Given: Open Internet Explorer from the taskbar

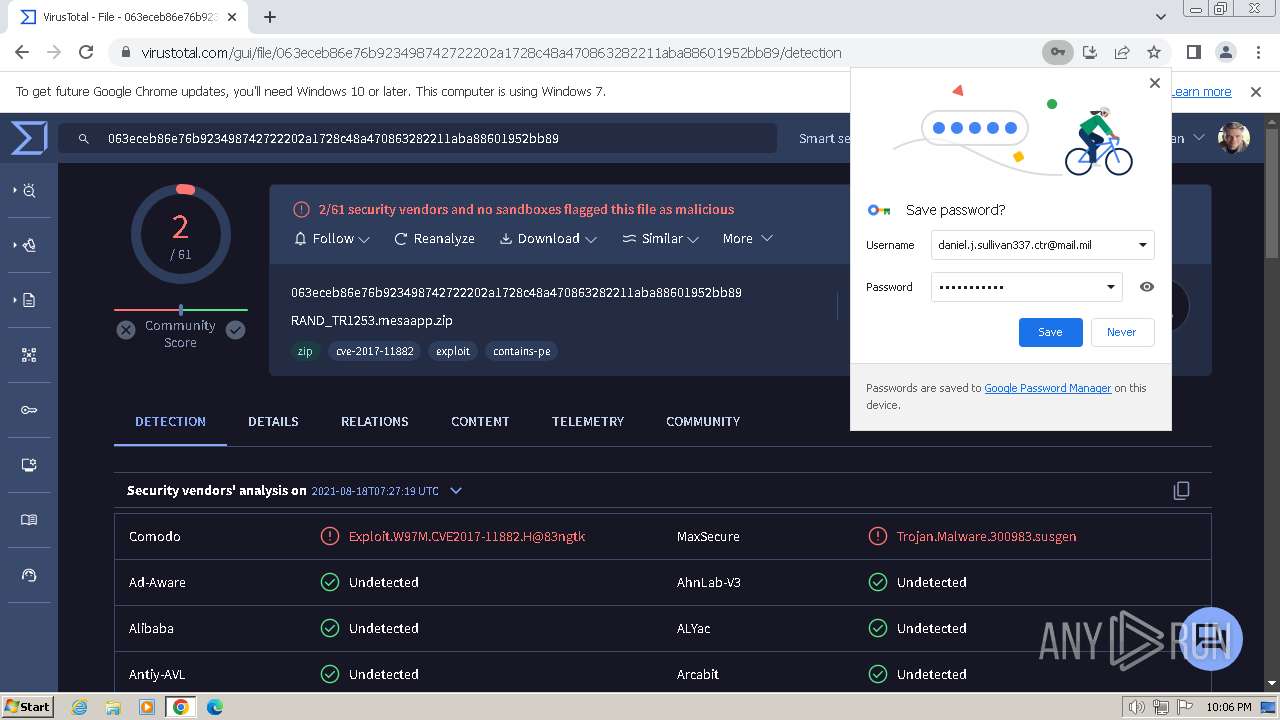Looking at the screenshot, I should pyautogui.click(x=79, y=707).
